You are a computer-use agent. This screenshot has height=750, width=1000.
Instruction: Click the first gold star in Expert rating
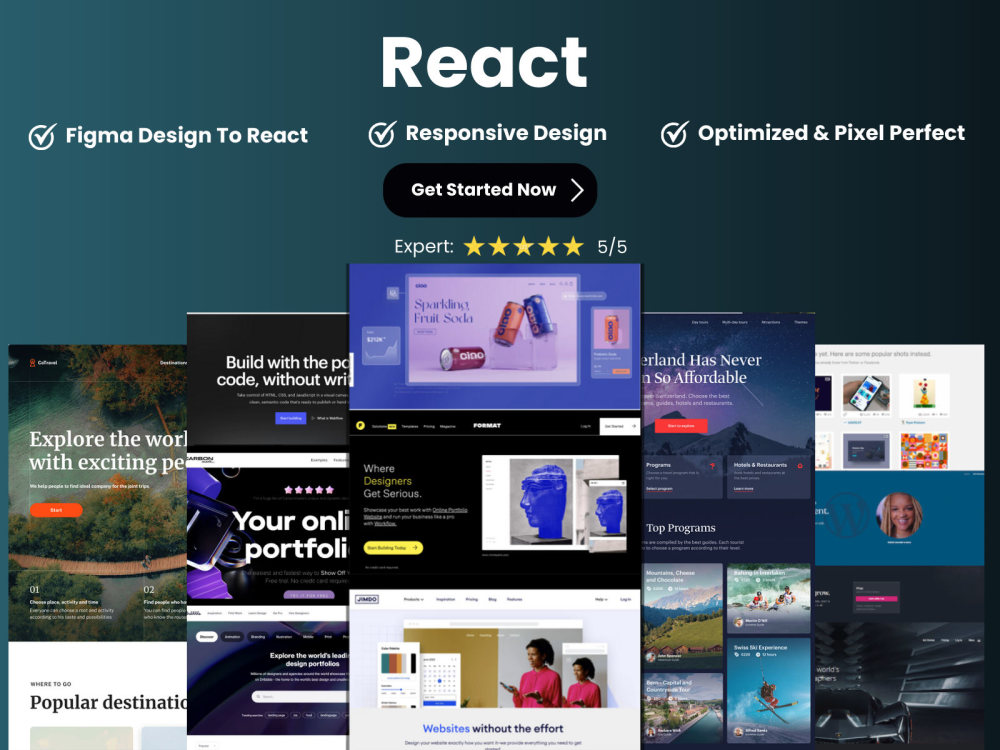[x=474, y=246]
